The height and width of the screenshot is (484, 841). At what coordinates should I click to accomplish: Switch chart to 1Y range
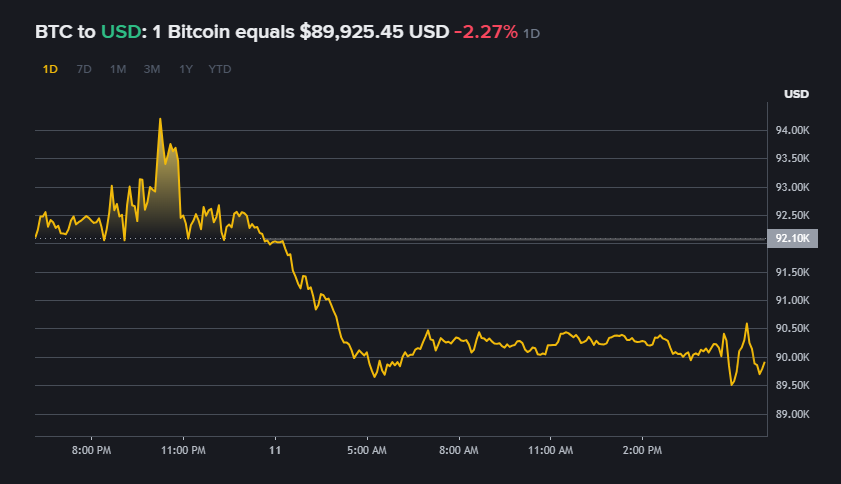click(x=186, y=69)
